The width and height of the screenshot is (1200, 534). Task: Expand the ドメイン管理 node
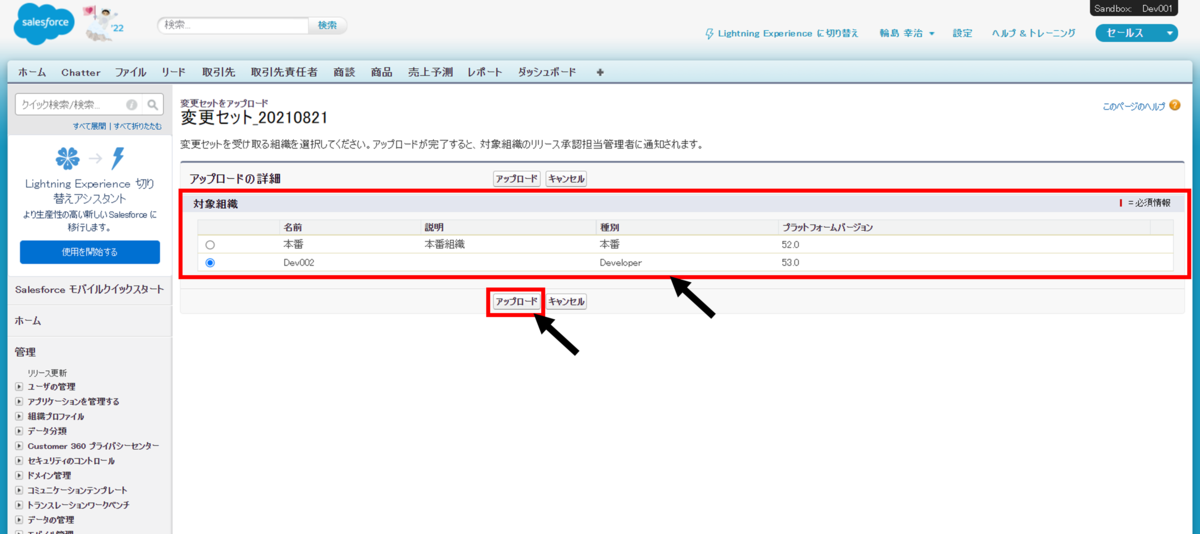pyautogui.click(x=19, y=476)
